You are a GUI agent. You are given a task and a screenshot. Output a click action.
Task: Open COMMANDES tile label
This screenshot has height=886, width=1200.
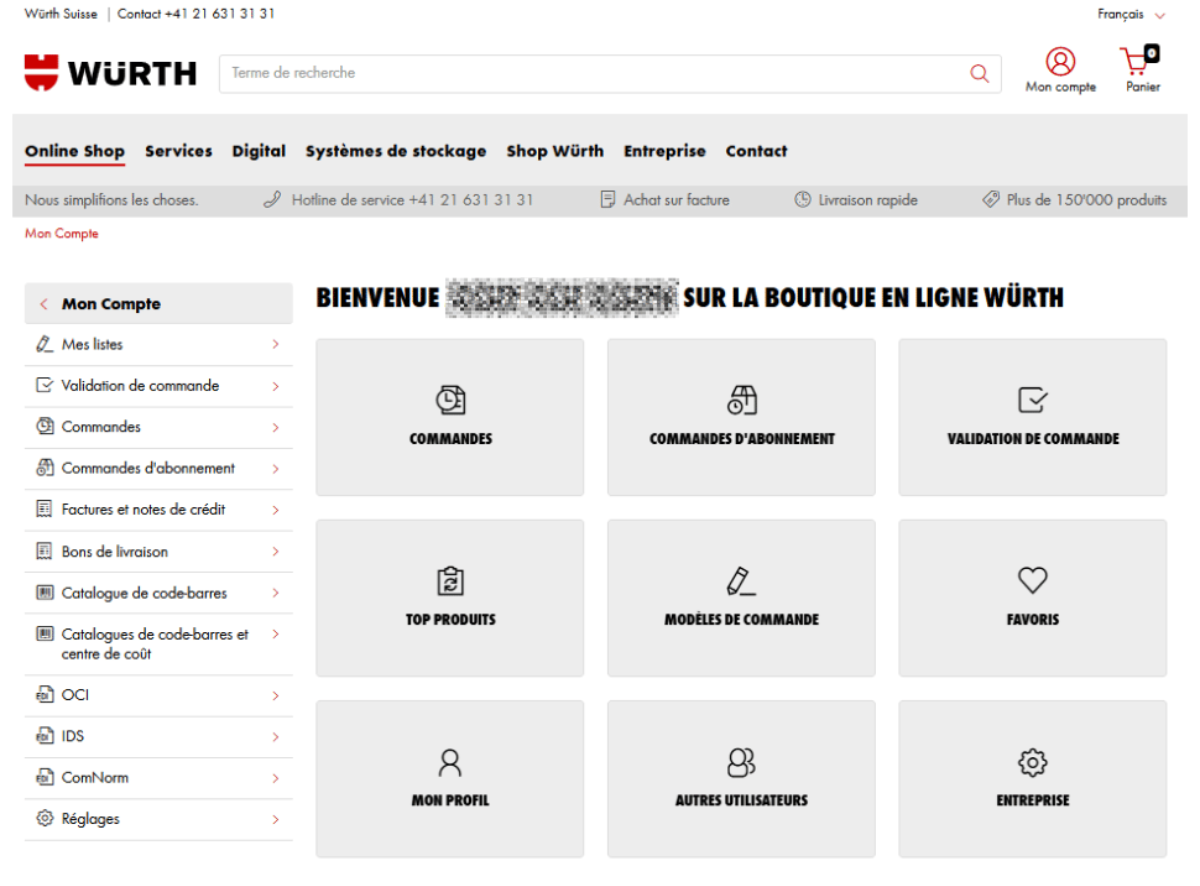point(451,439)
